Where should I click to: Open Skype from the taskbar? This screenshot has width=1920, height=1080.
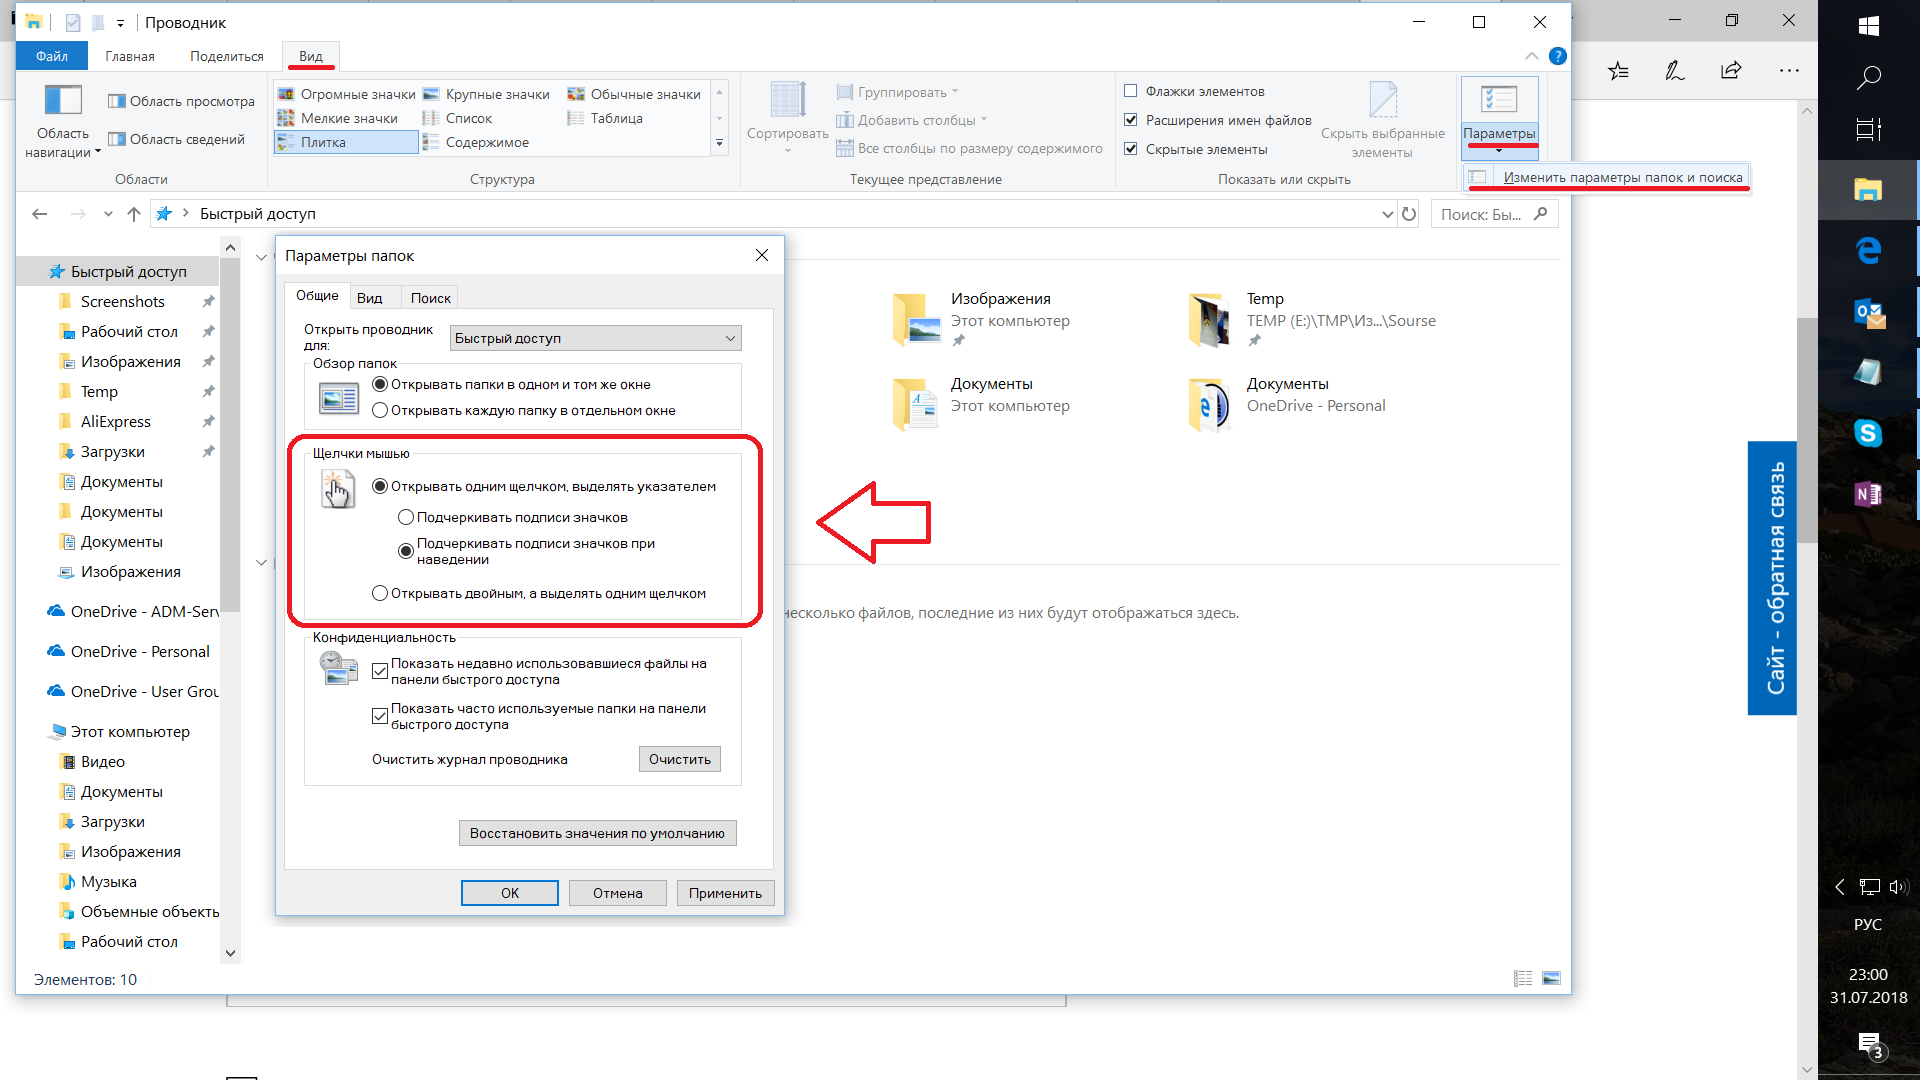click(1868, 433)
